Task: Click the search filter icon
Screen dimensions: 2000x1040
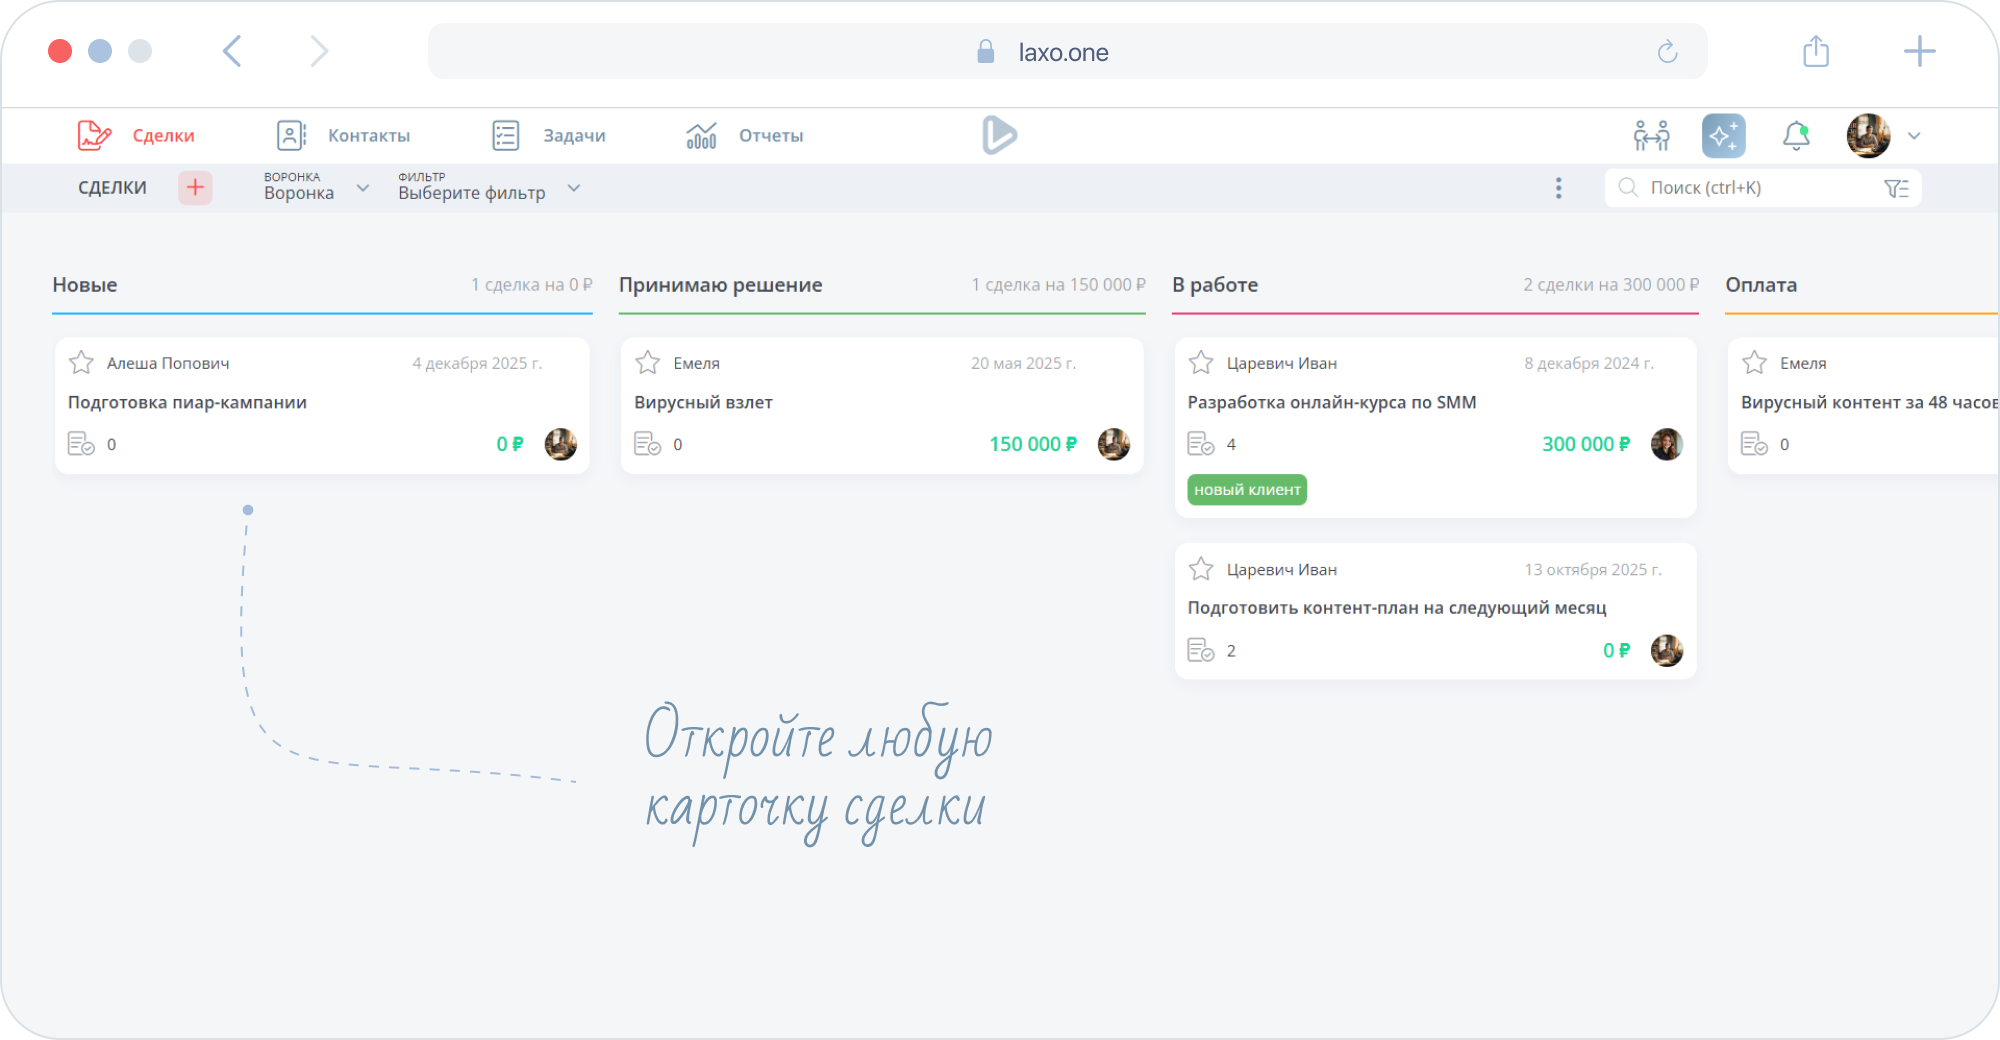Action: [1895, 188]
